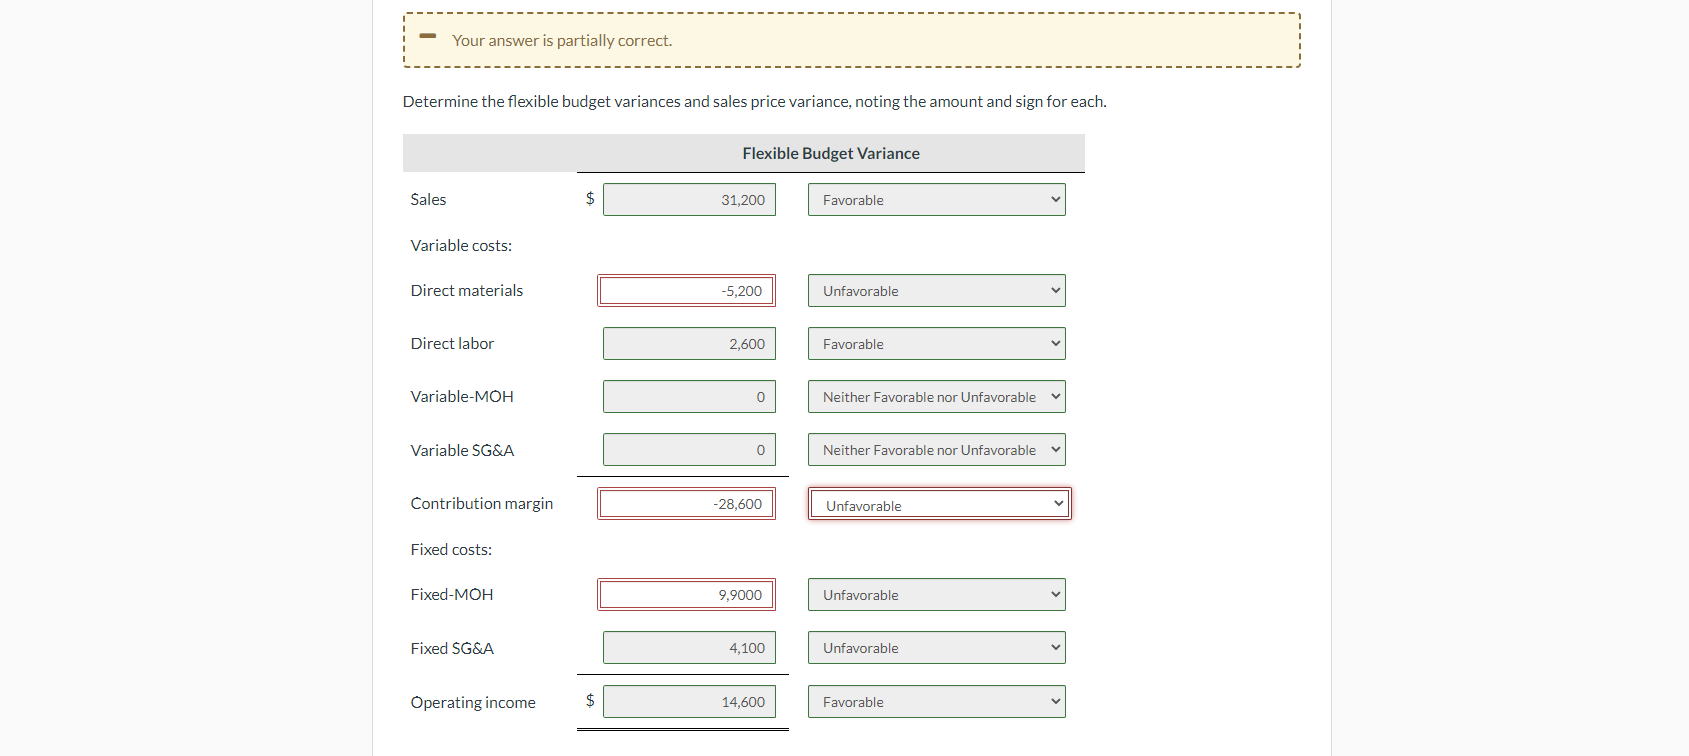Open the Direct labor variance type dropdown
The width and height of the screenshot is (1689, 756).
coord(936,344)
